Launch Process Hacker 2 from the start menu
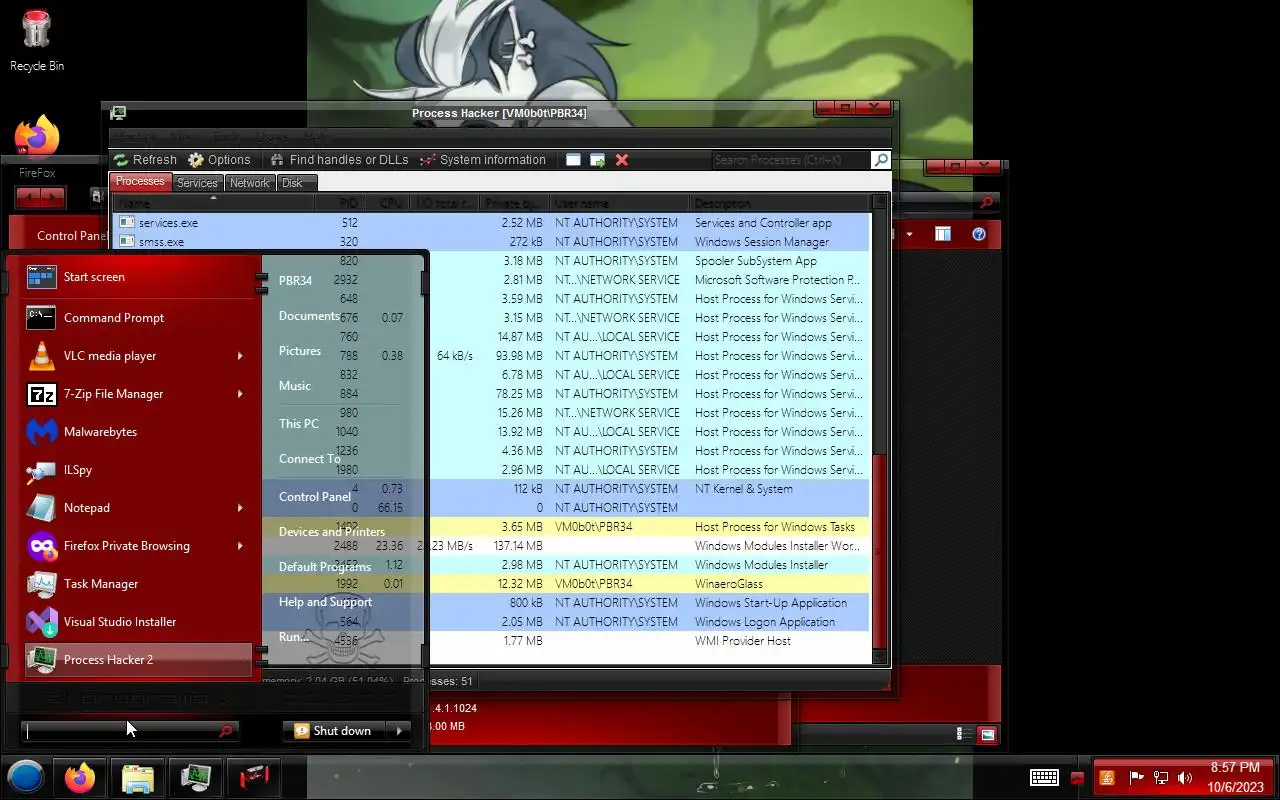Image resolution: width=1280 pixels, height=800 pixels. tap(139, 660)
